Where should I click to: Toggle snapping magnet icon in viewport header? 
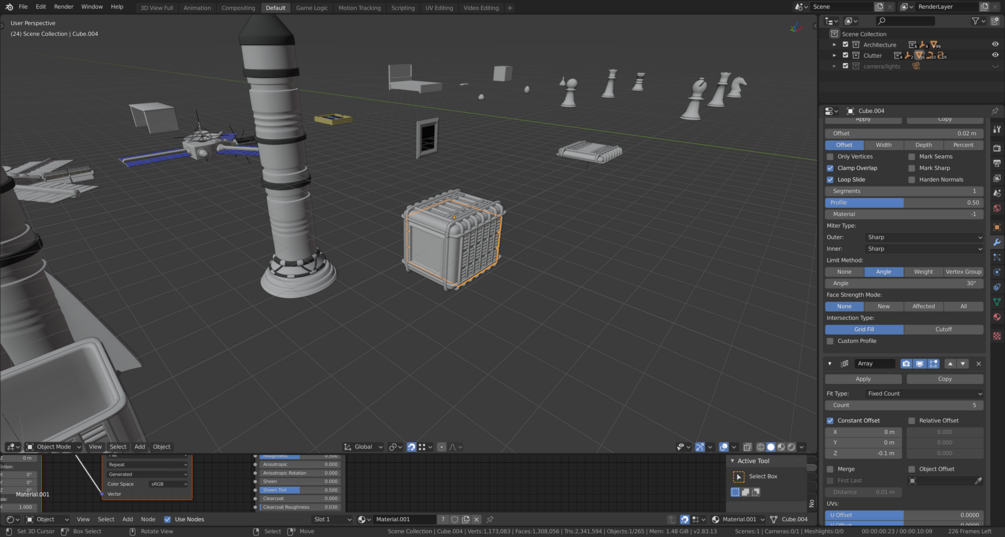(x=411, y=447)
